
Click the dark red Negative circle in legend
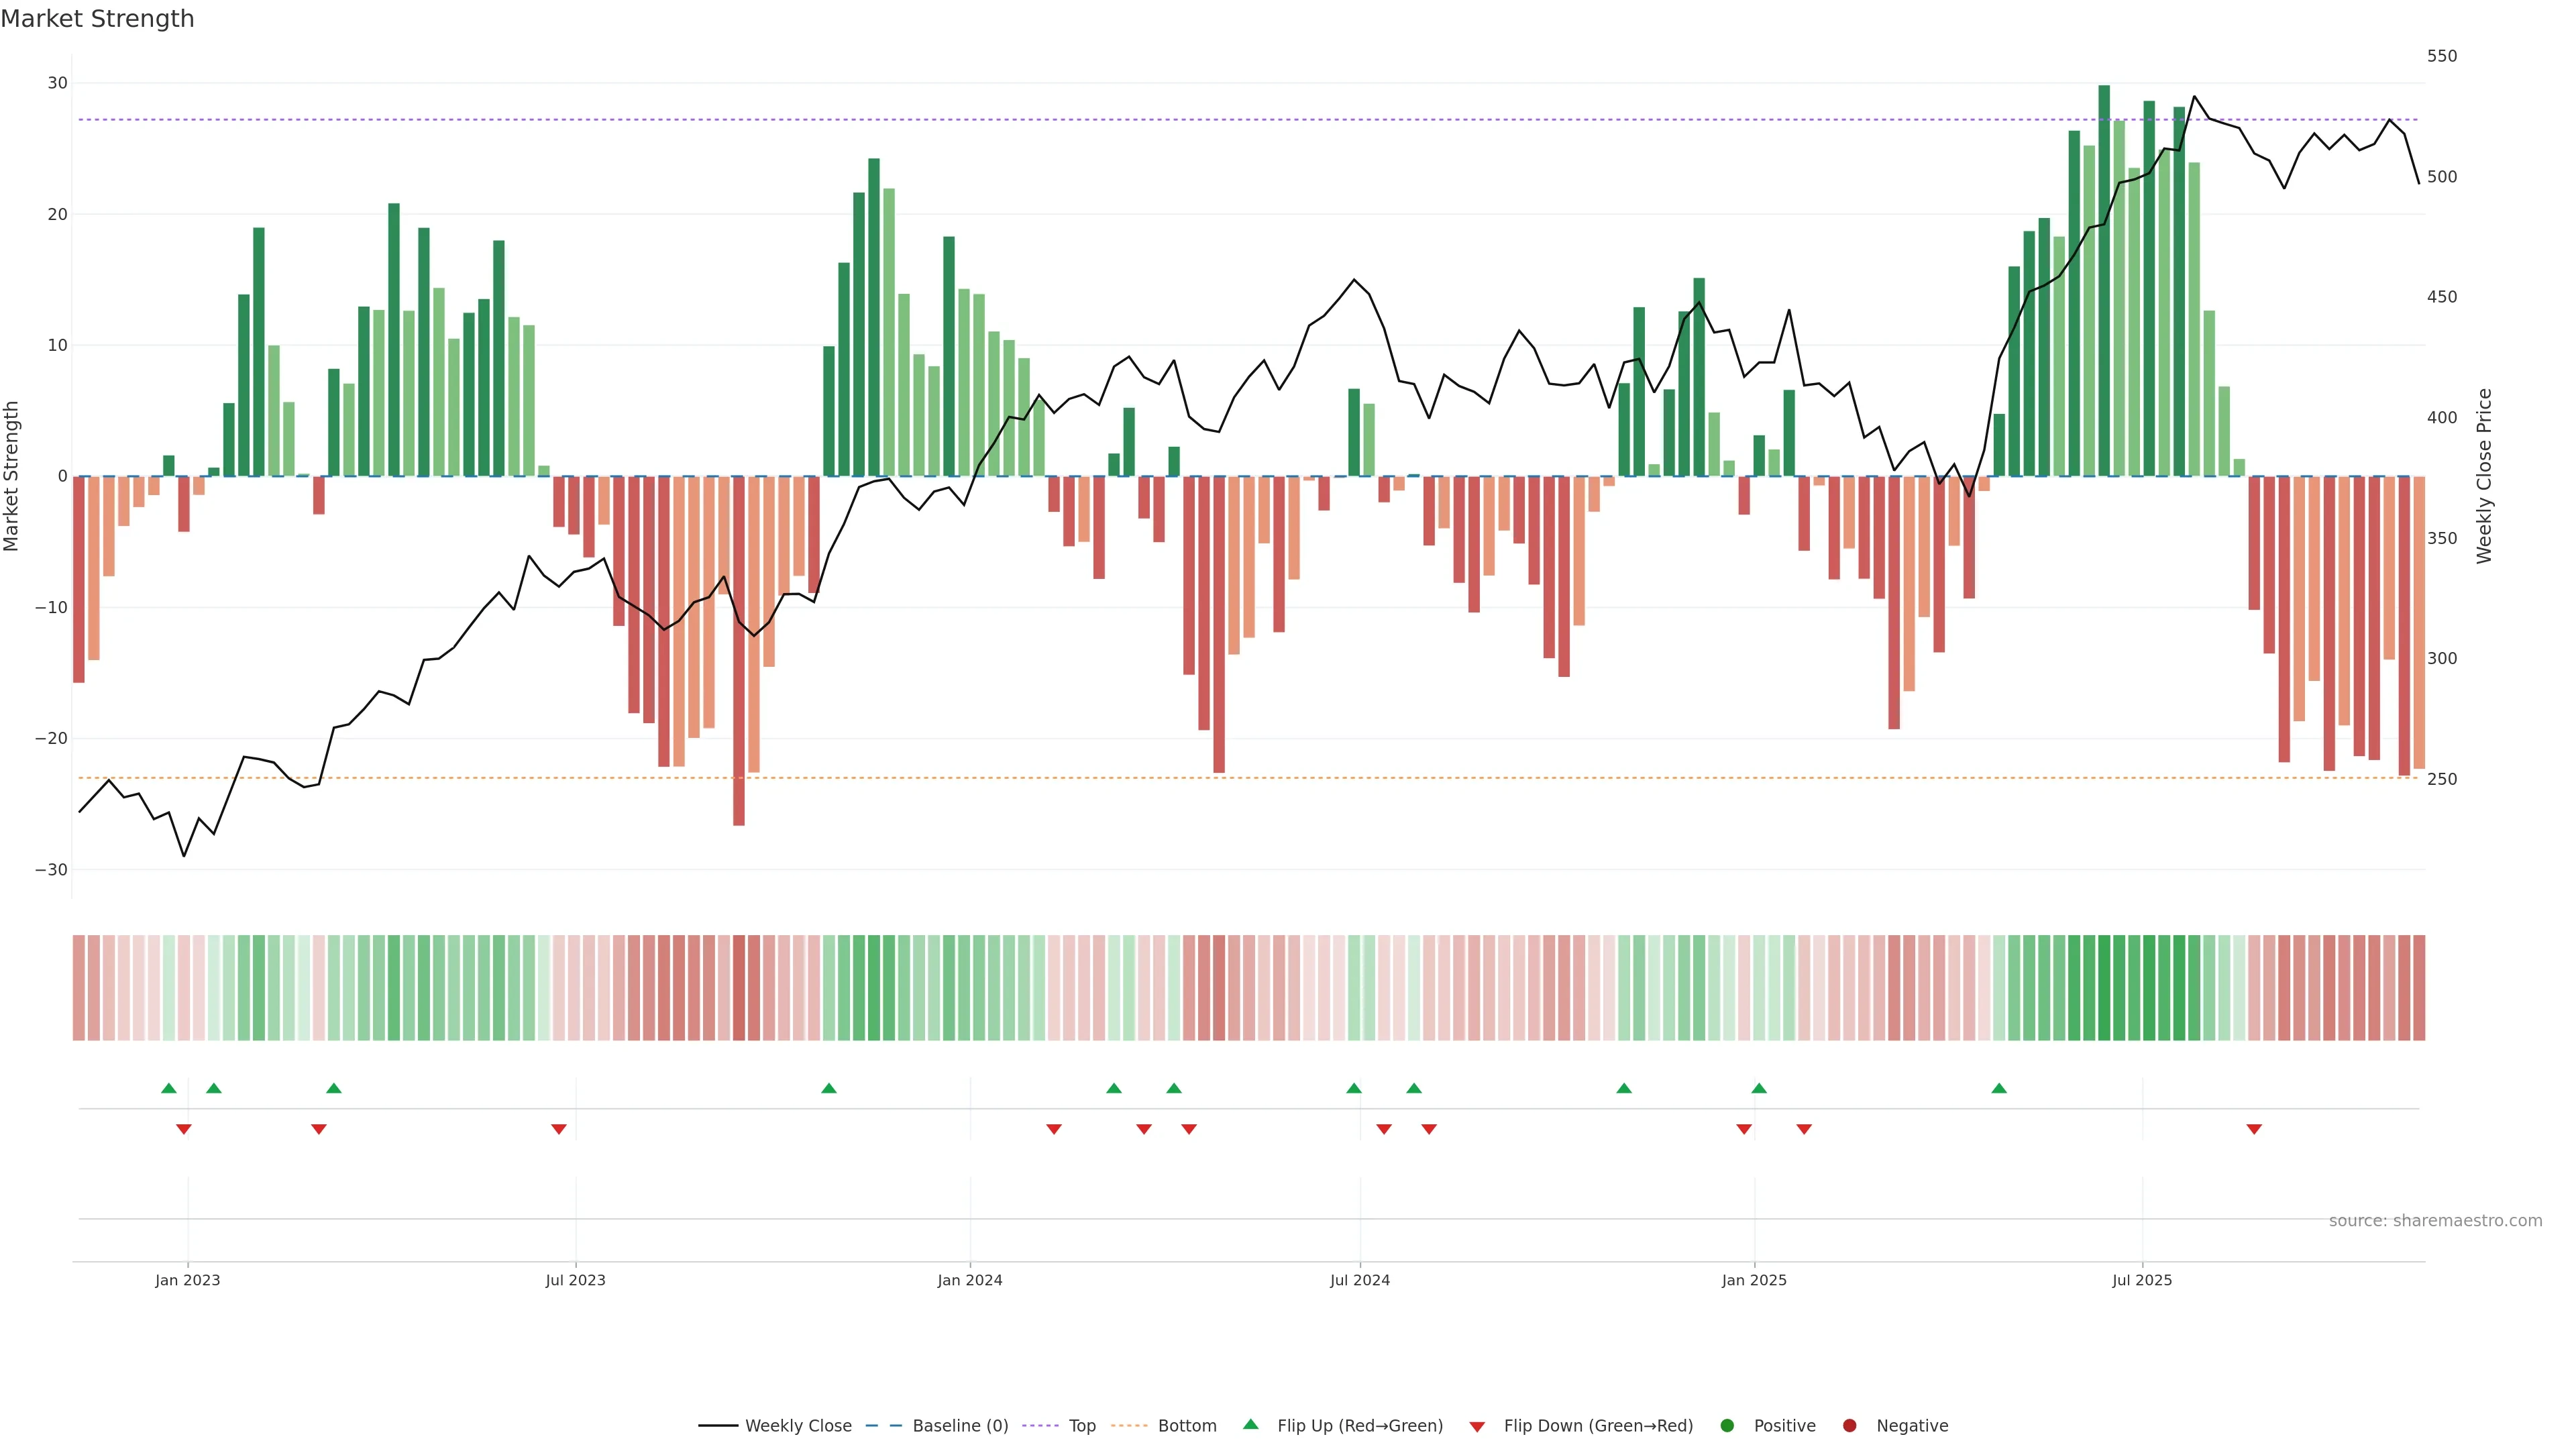(x=1849, y=1425)
